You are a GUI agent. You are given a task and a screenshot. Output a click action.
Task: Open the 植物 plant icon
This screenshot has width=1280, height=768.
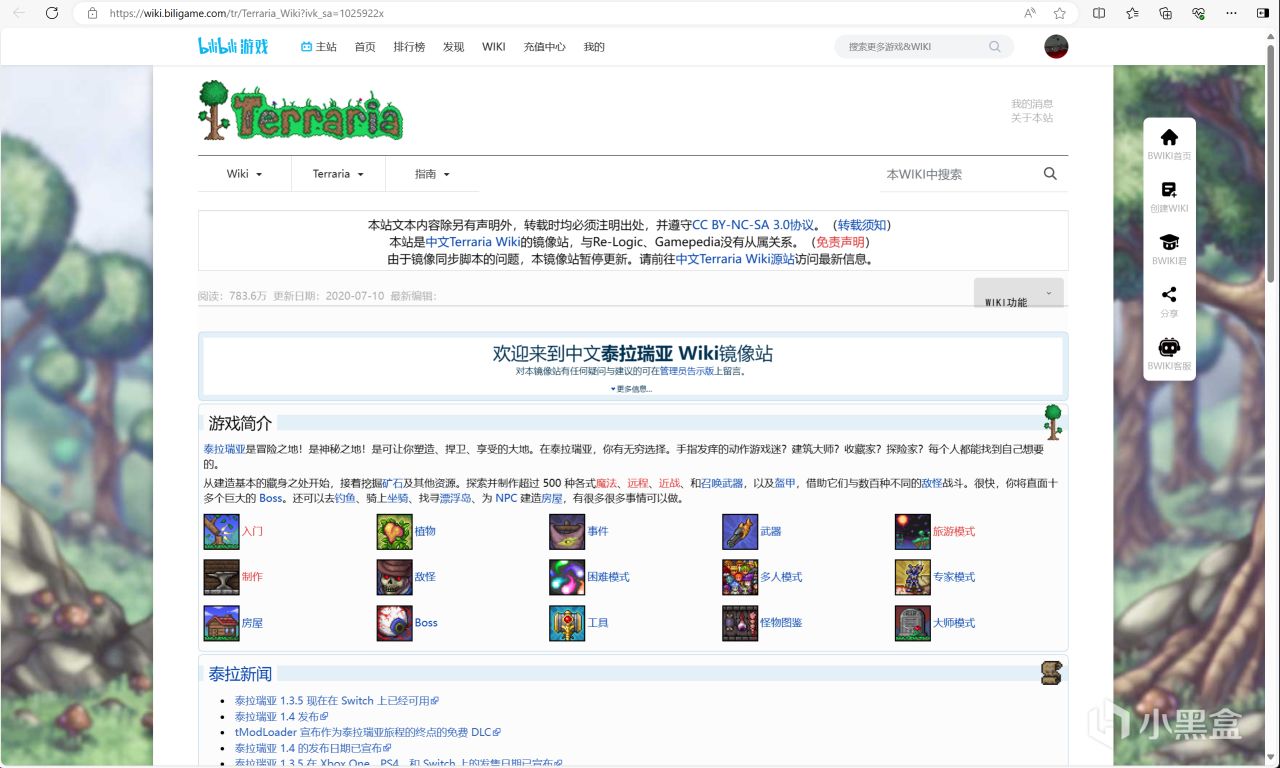point(395,532)
